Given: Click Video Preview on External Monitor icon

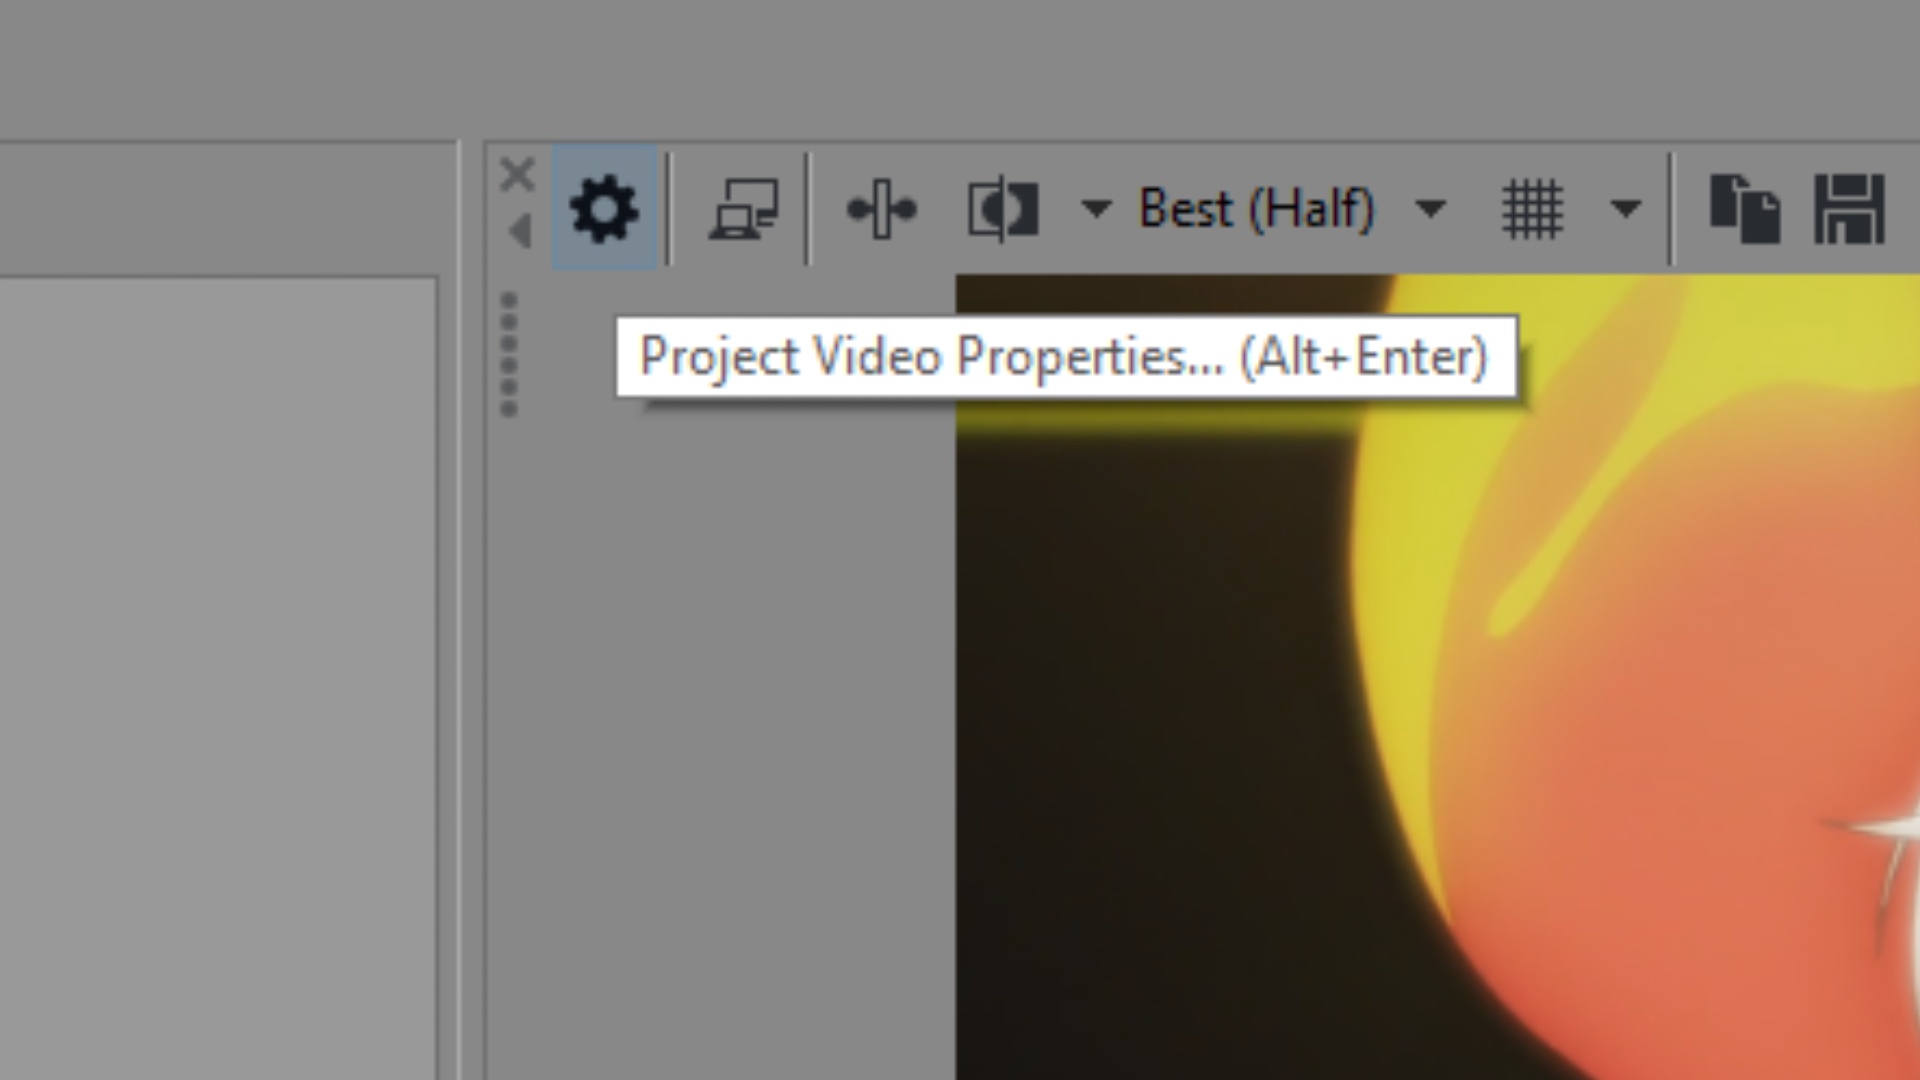Looking at the screenshot, I should point(743,208).
